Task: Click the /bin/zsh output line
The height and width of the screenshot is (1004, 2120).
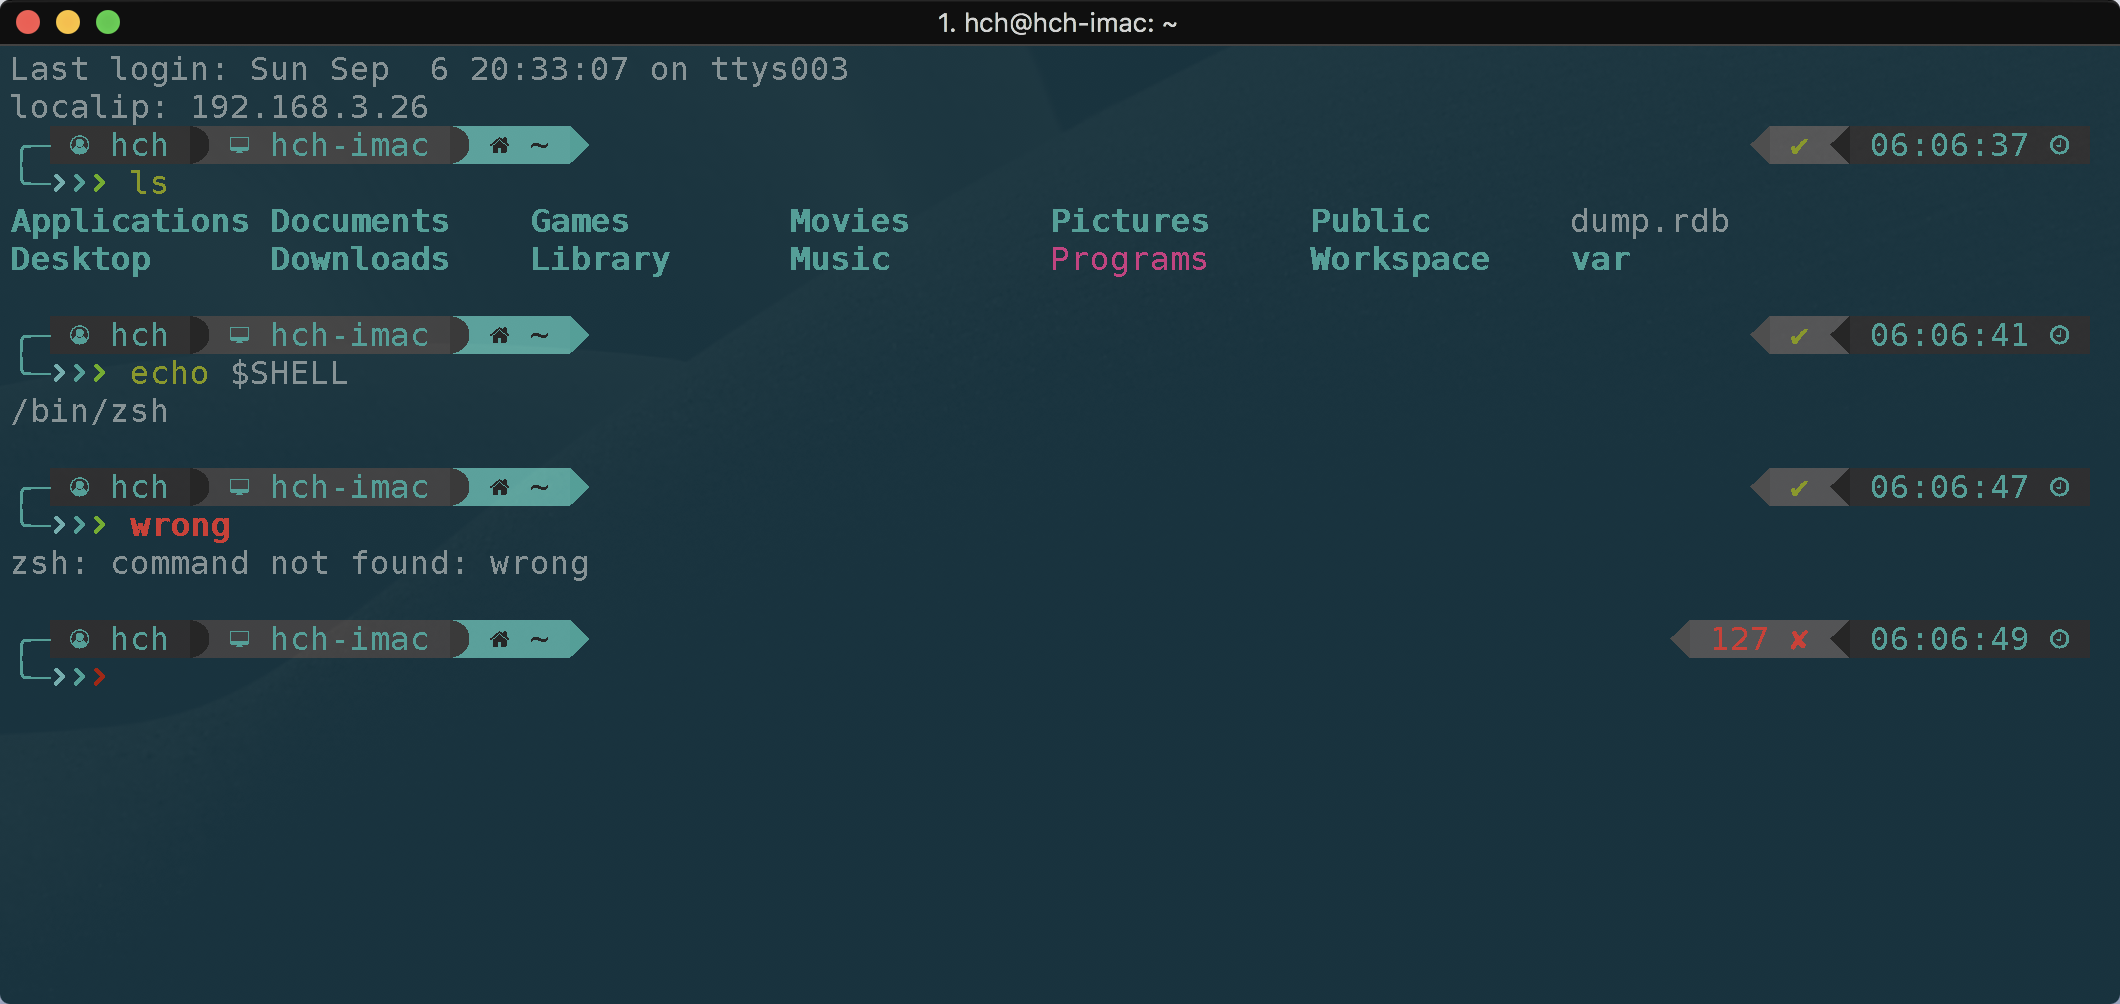Action: pos(90,411)
